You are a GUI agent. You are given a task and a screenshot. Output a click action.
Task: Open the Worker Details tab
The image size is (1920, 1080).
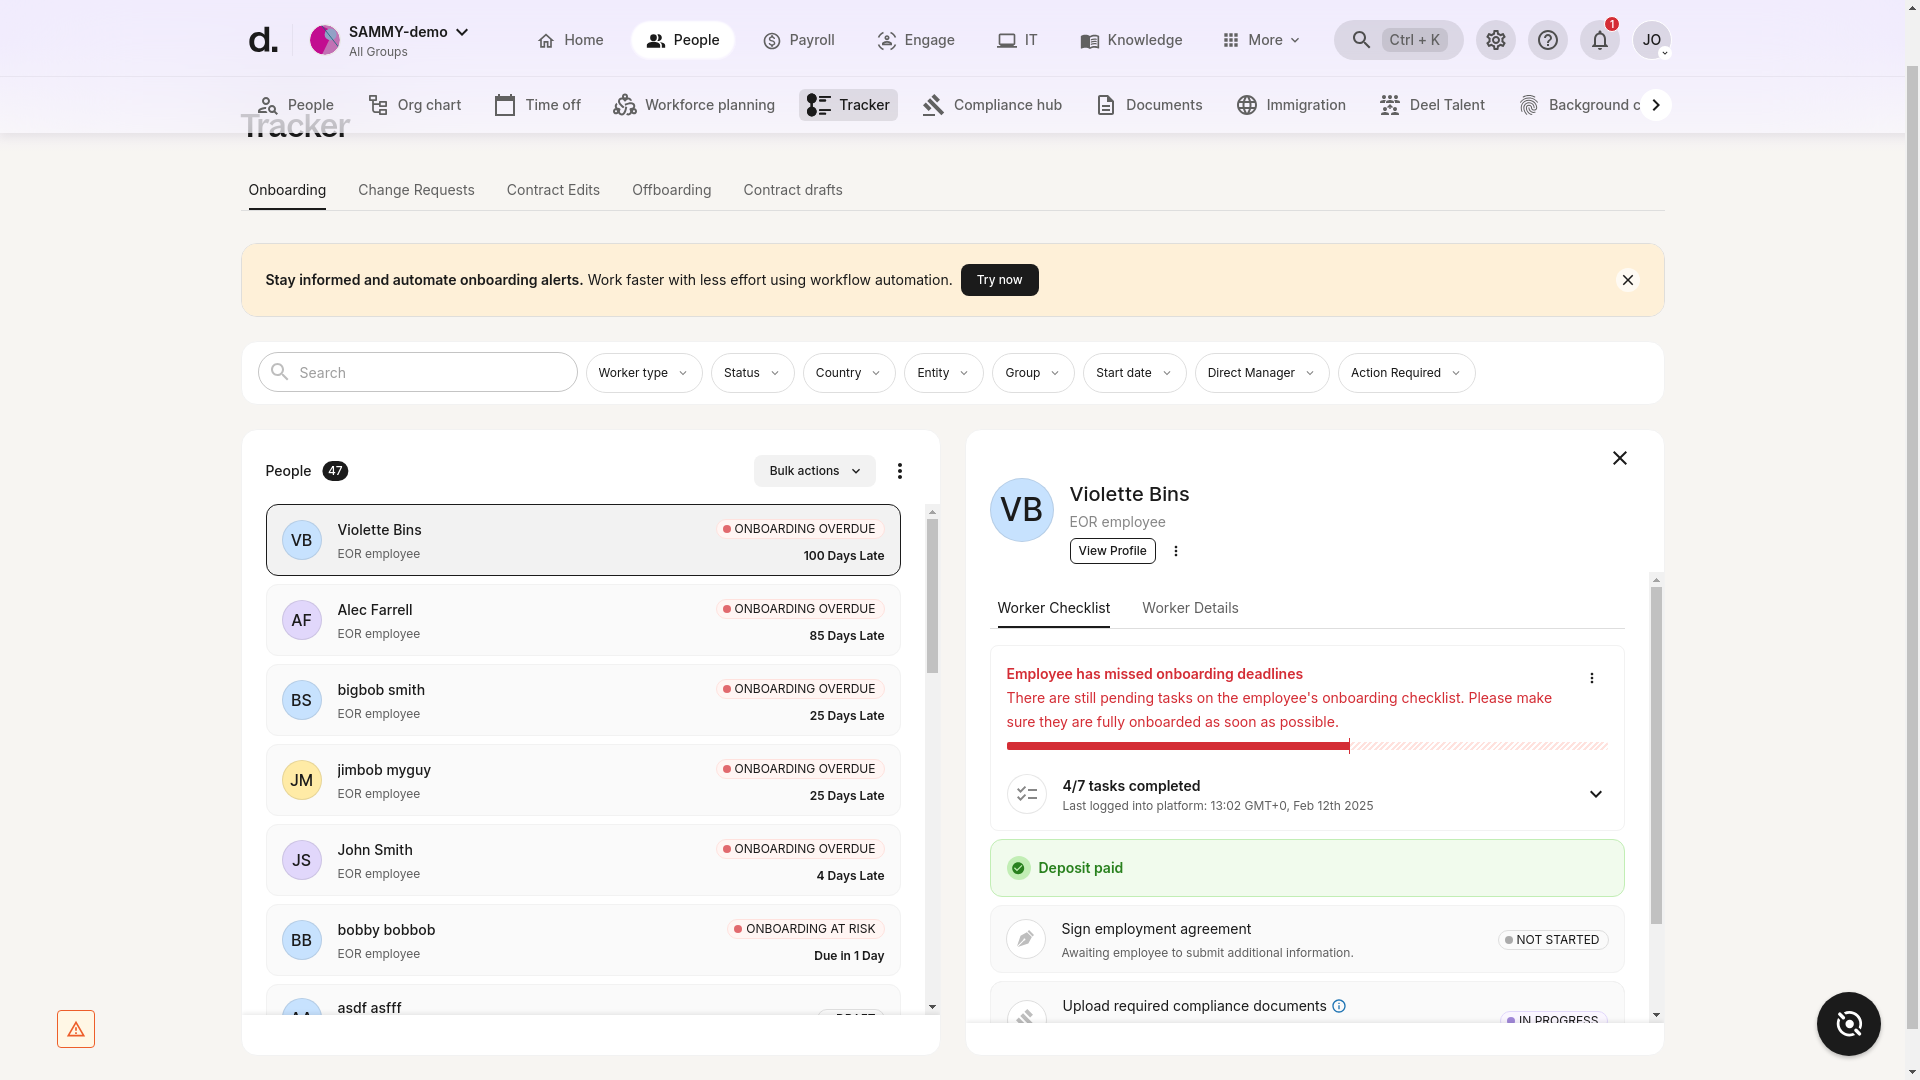[1189, 608]
